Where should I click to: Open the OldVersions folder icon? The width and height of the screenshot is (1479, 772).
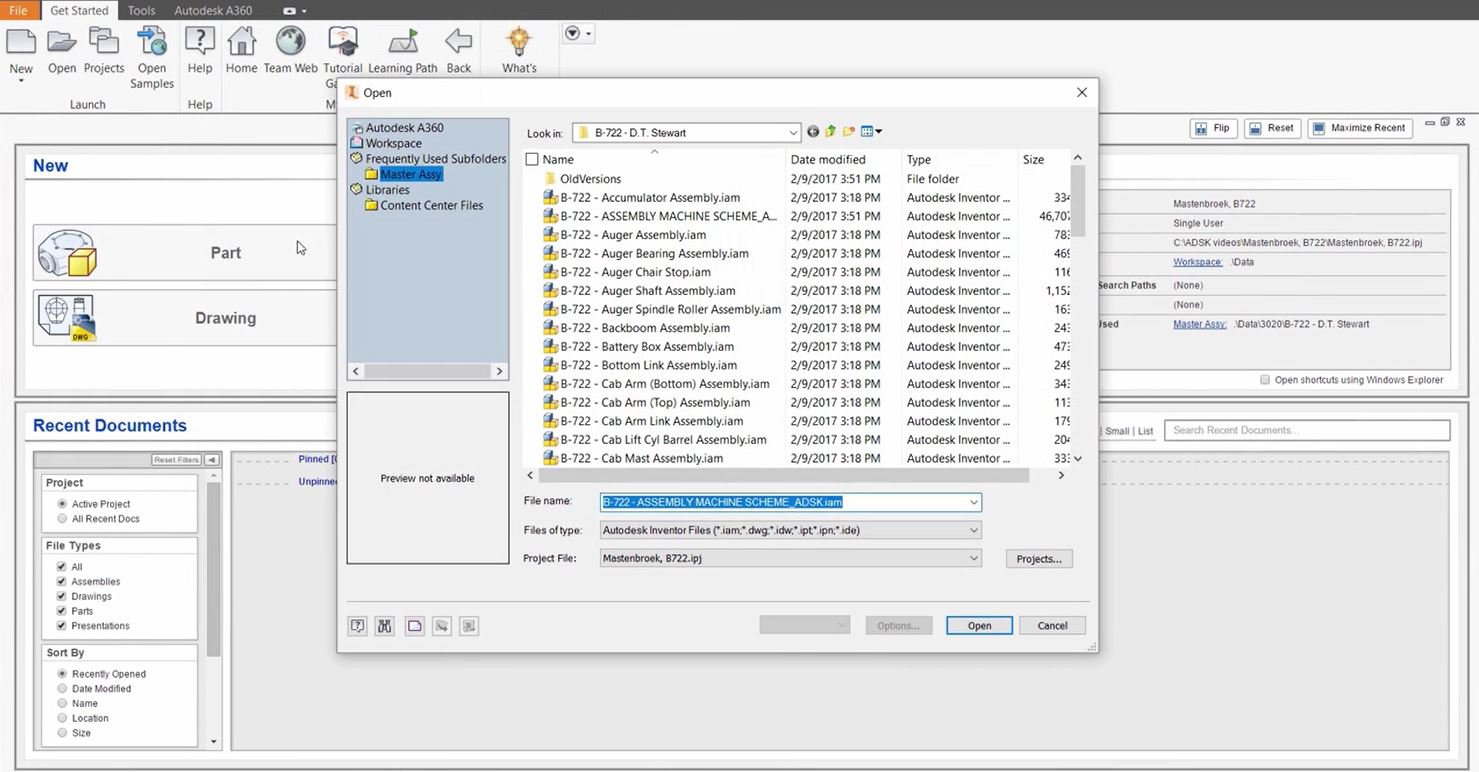click(x=549, y=179)
